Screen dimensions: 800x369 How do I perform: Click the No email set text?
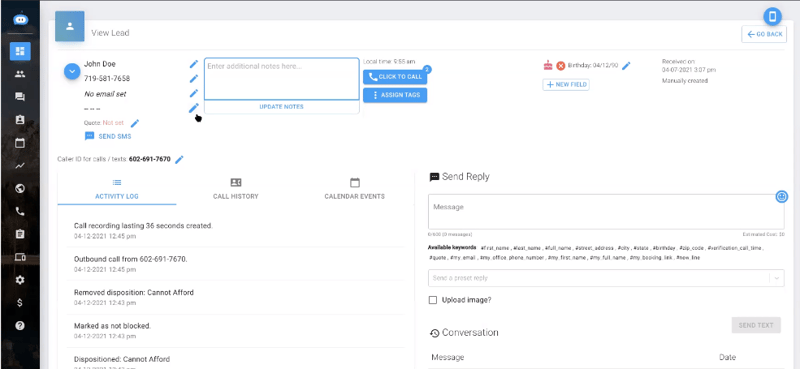[x=105, y=94]
